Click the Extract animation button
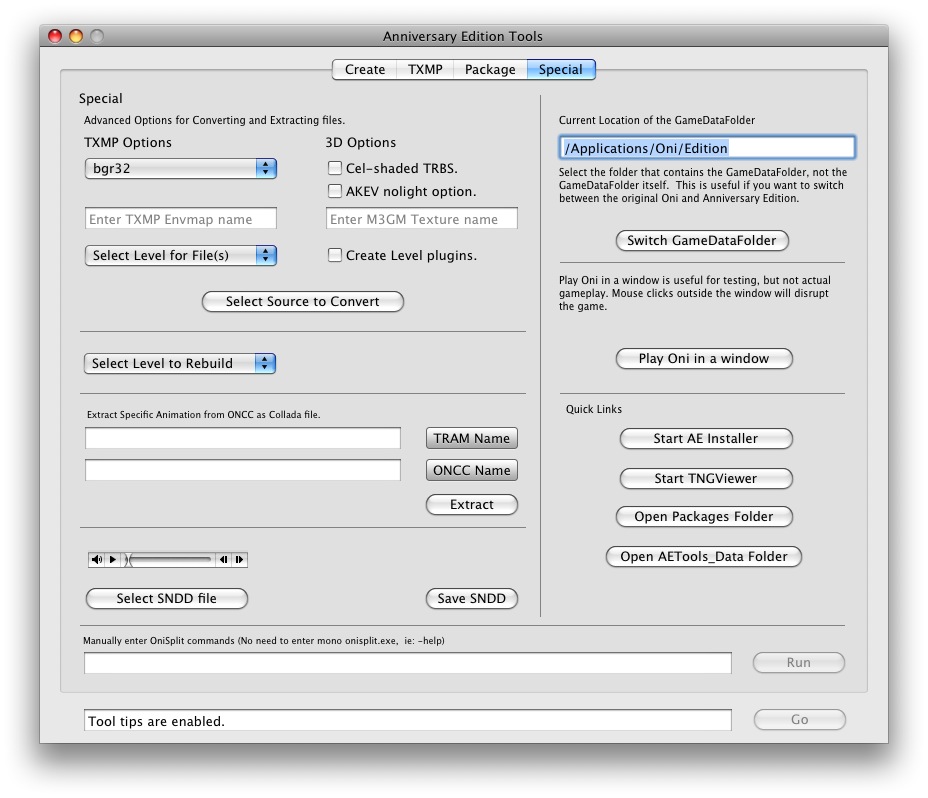This screenshot has height=798, width=928. click(472, 504)
